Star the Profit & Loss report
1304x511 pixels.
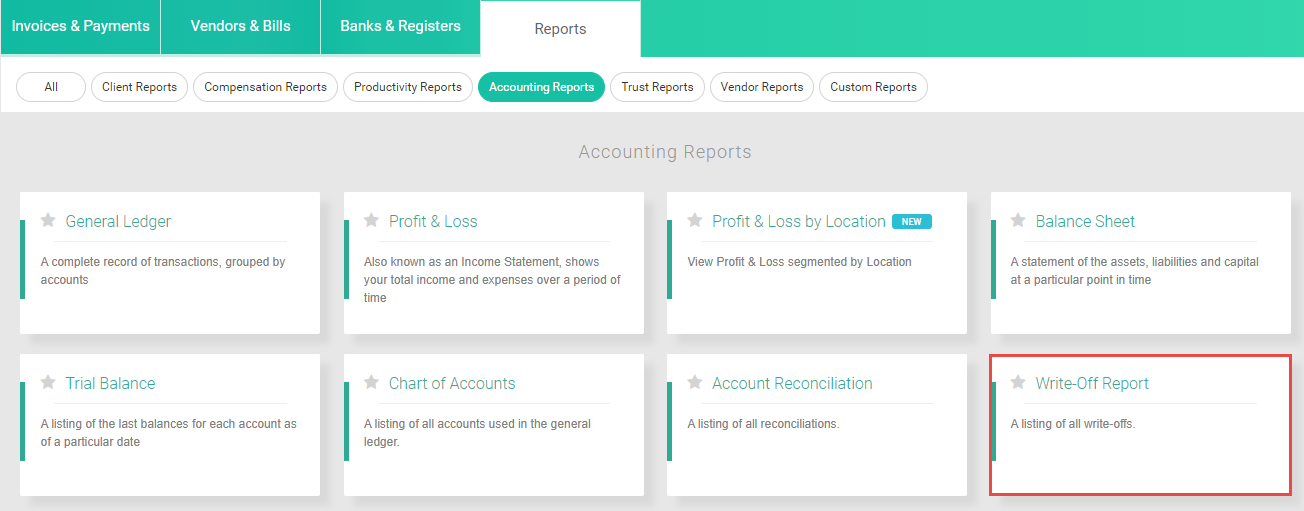(x=371, y=220)
